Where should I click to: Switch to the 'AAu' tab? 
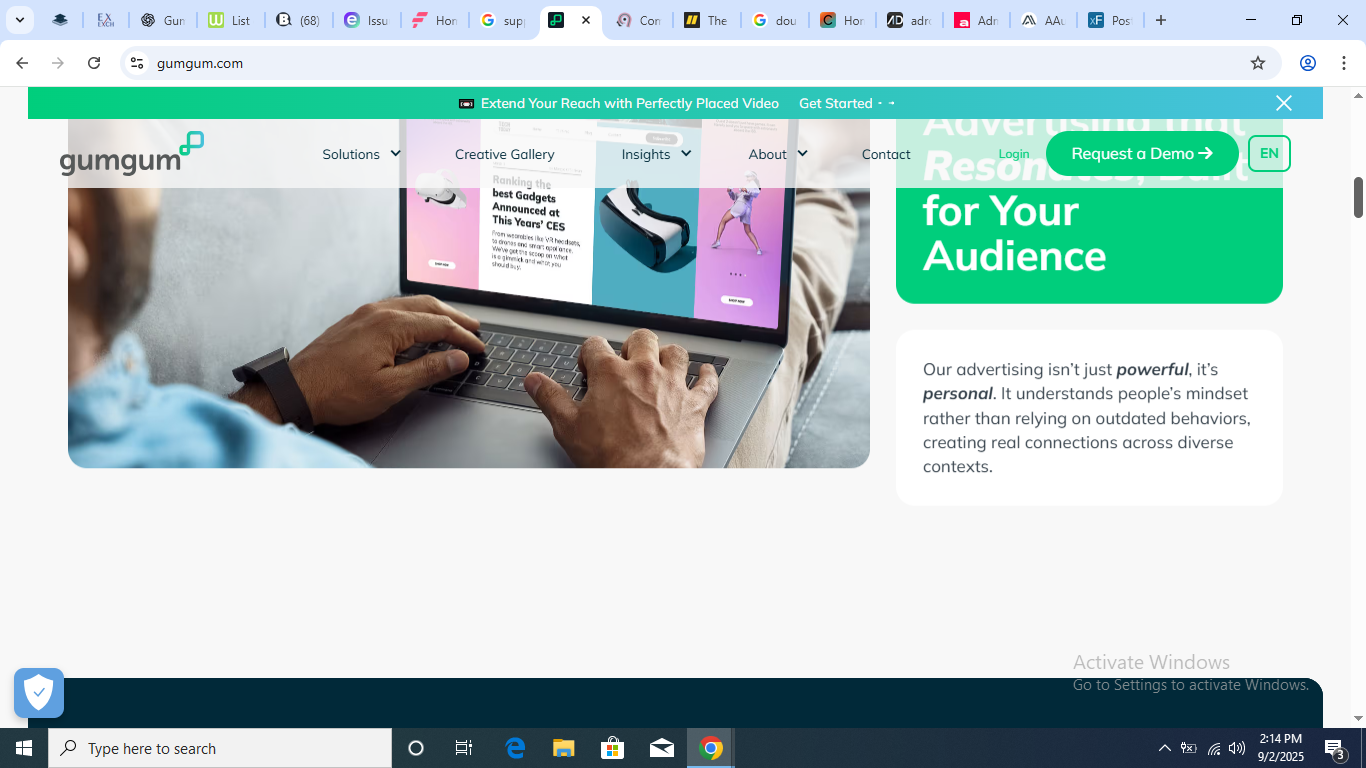(1043, 20)
